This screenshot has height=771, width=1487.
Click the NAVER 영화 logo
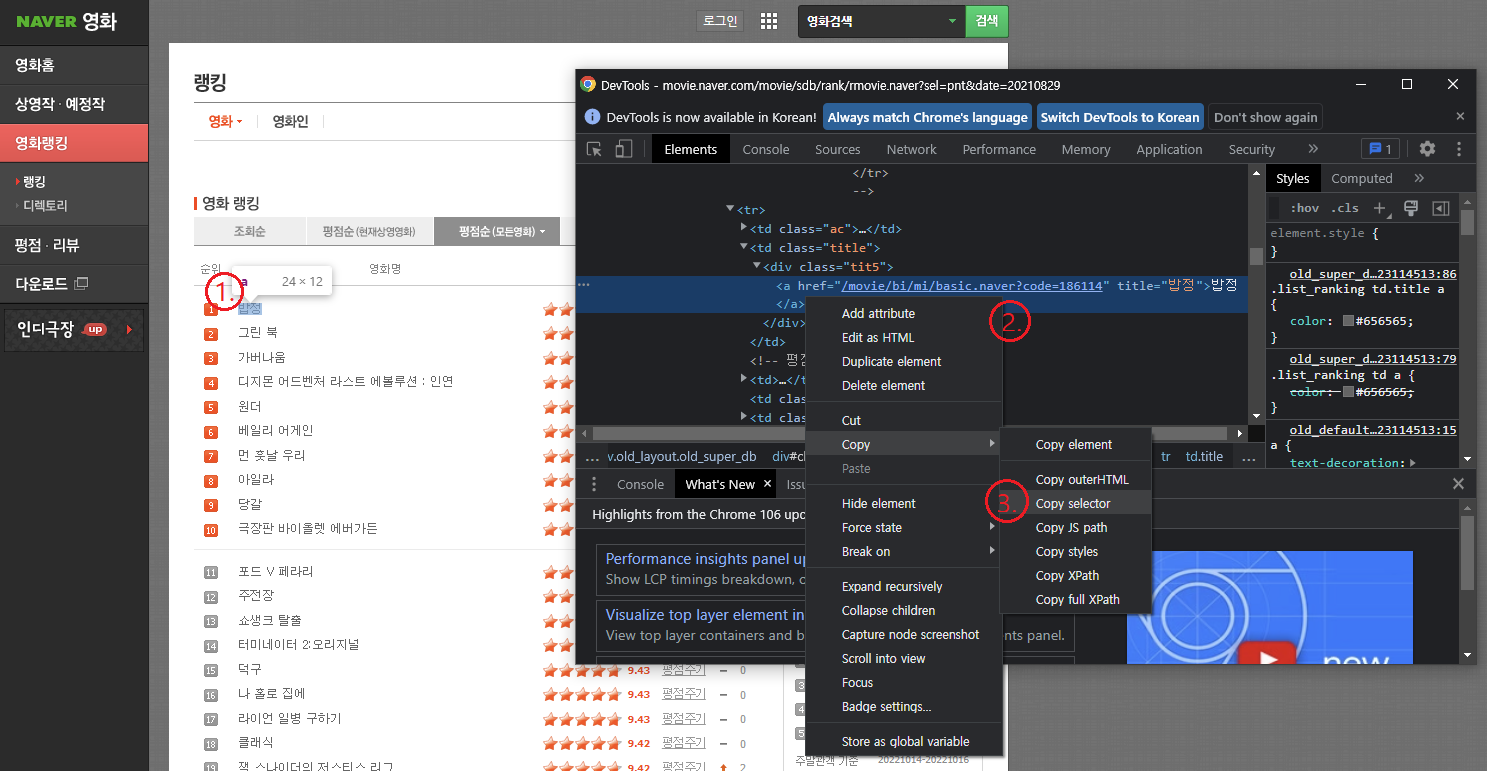[66, 21]
